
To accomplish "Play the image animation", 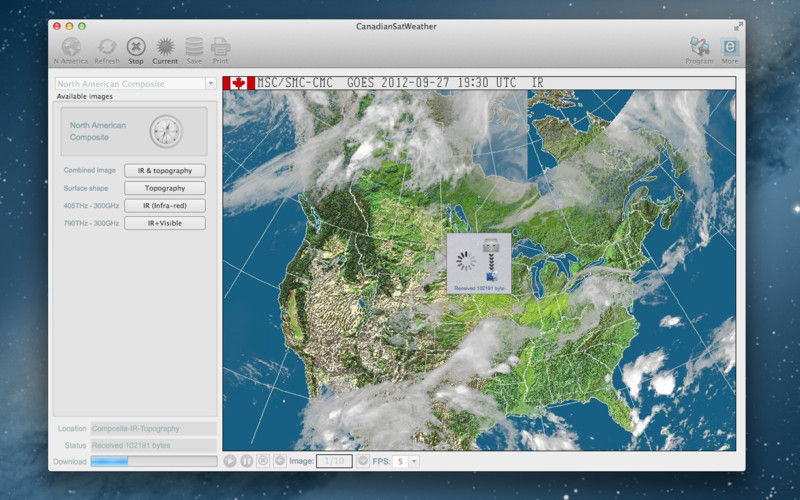I will [x=230, y=461].
